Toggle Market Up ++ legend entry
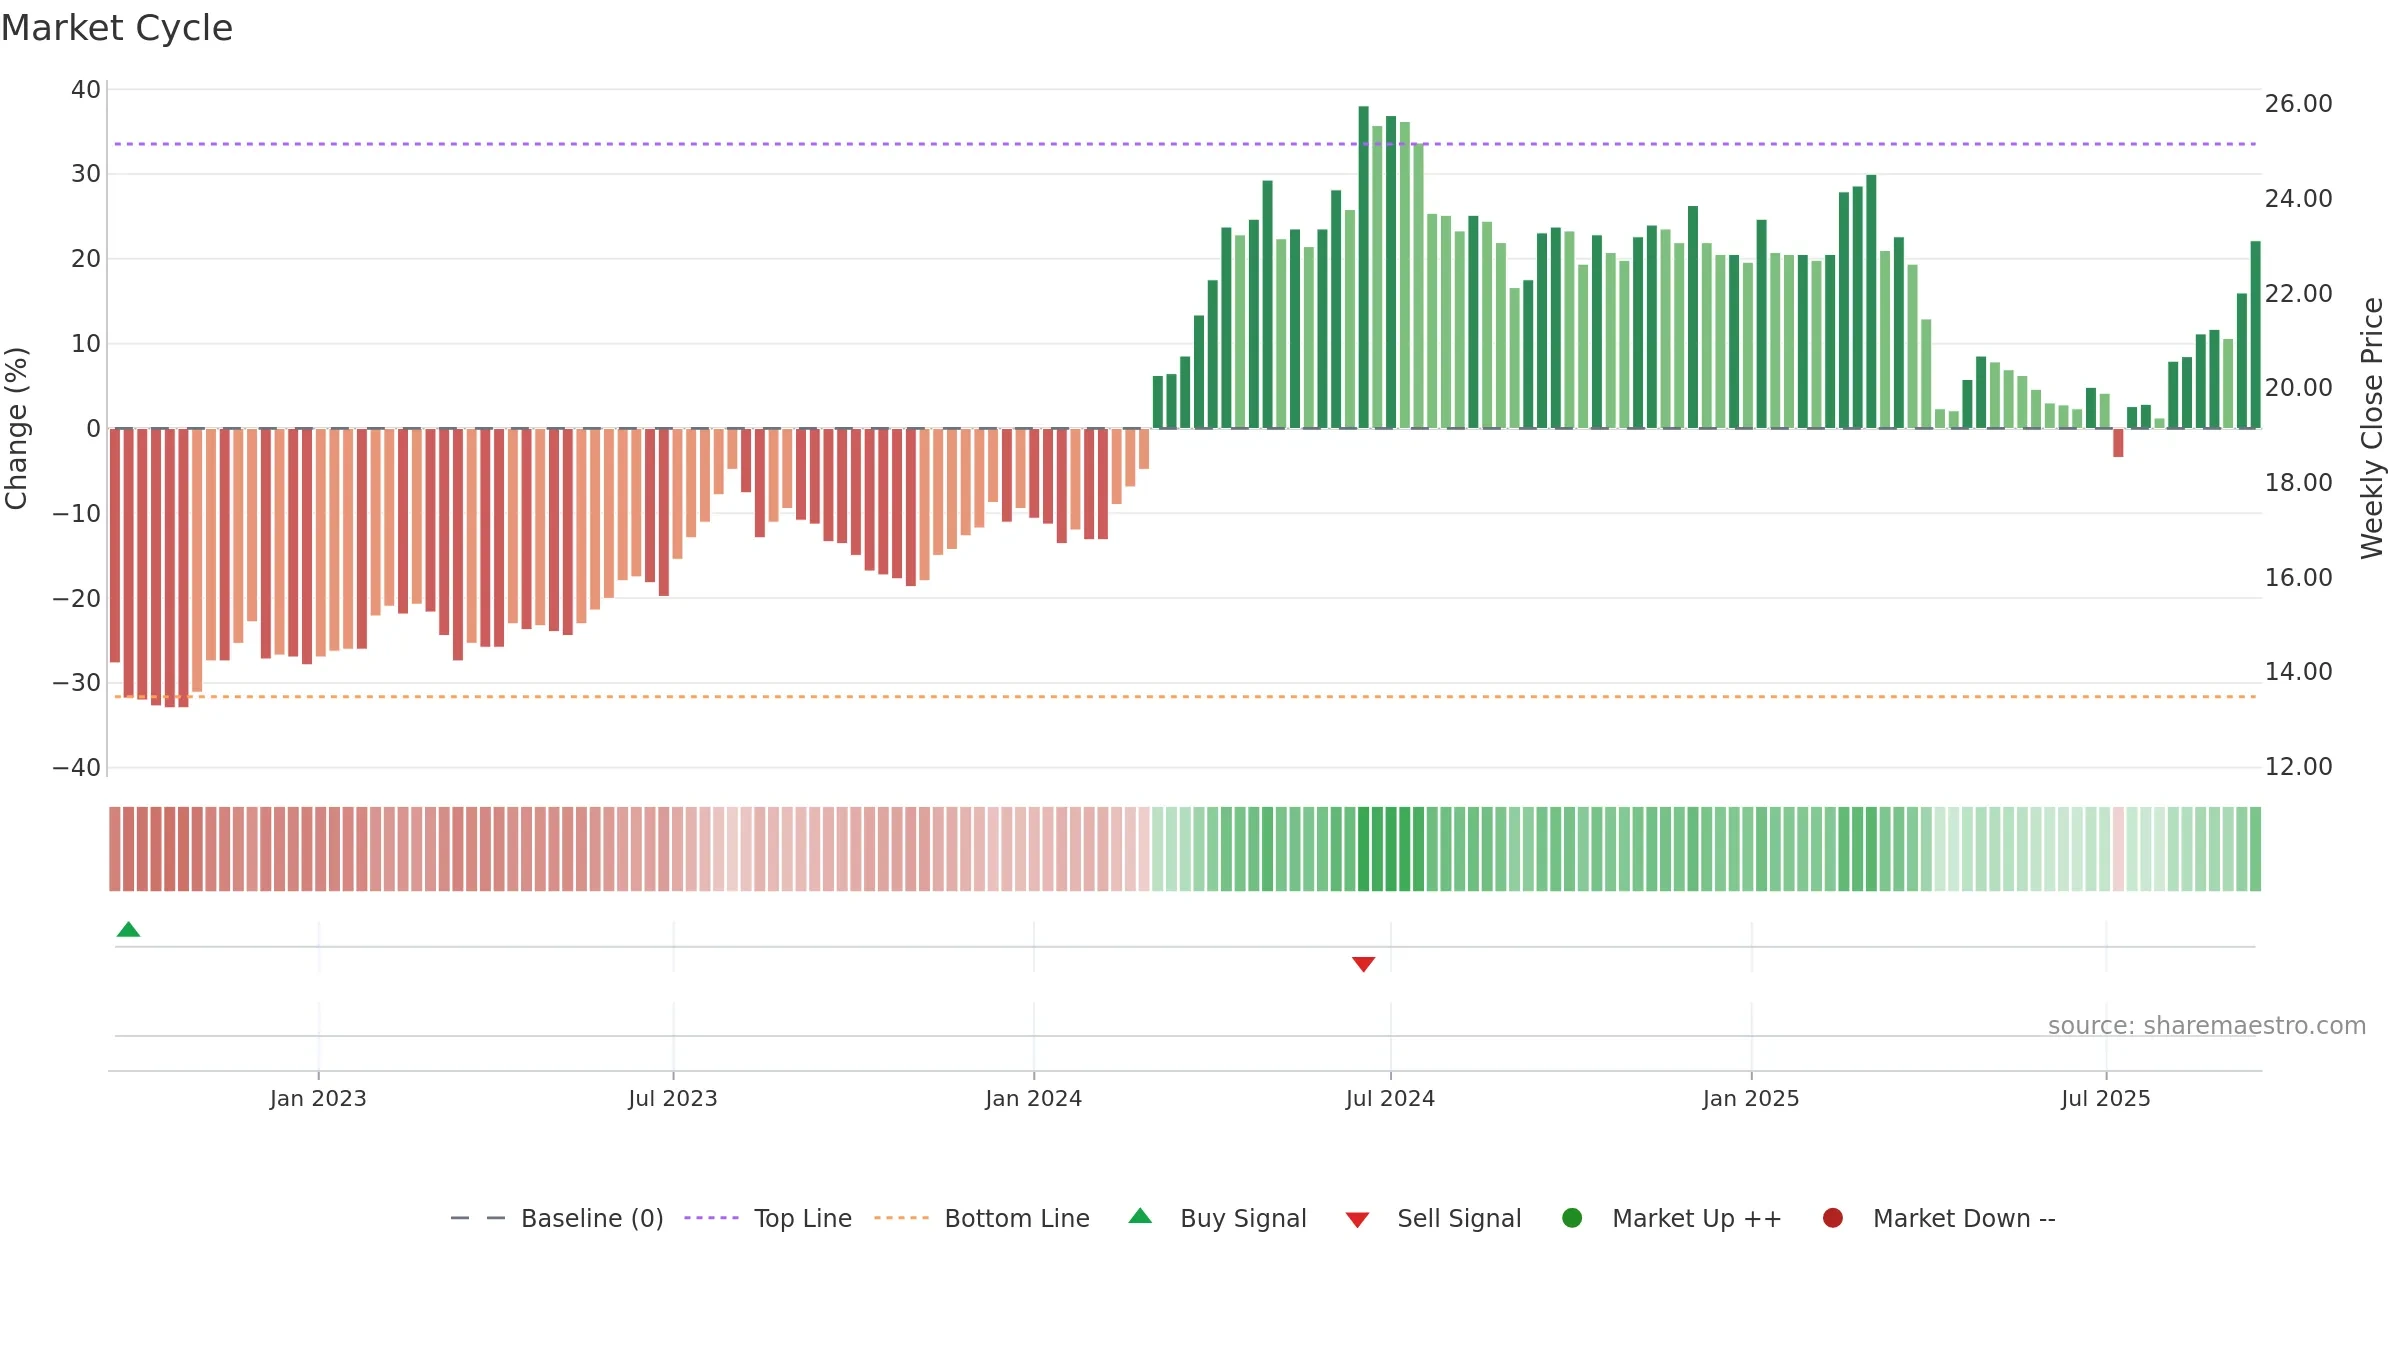This screenshot has width=2400, height=1350. 1672,1218
